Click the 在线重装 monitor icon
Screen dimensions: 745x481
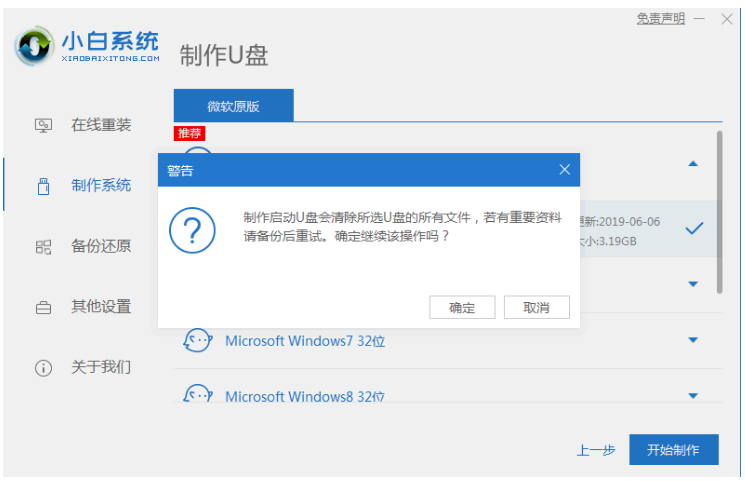point(43,126)
